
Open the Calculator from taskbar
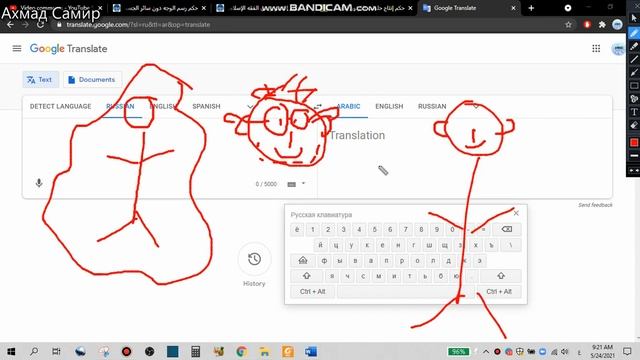click(x=196, y=351)
